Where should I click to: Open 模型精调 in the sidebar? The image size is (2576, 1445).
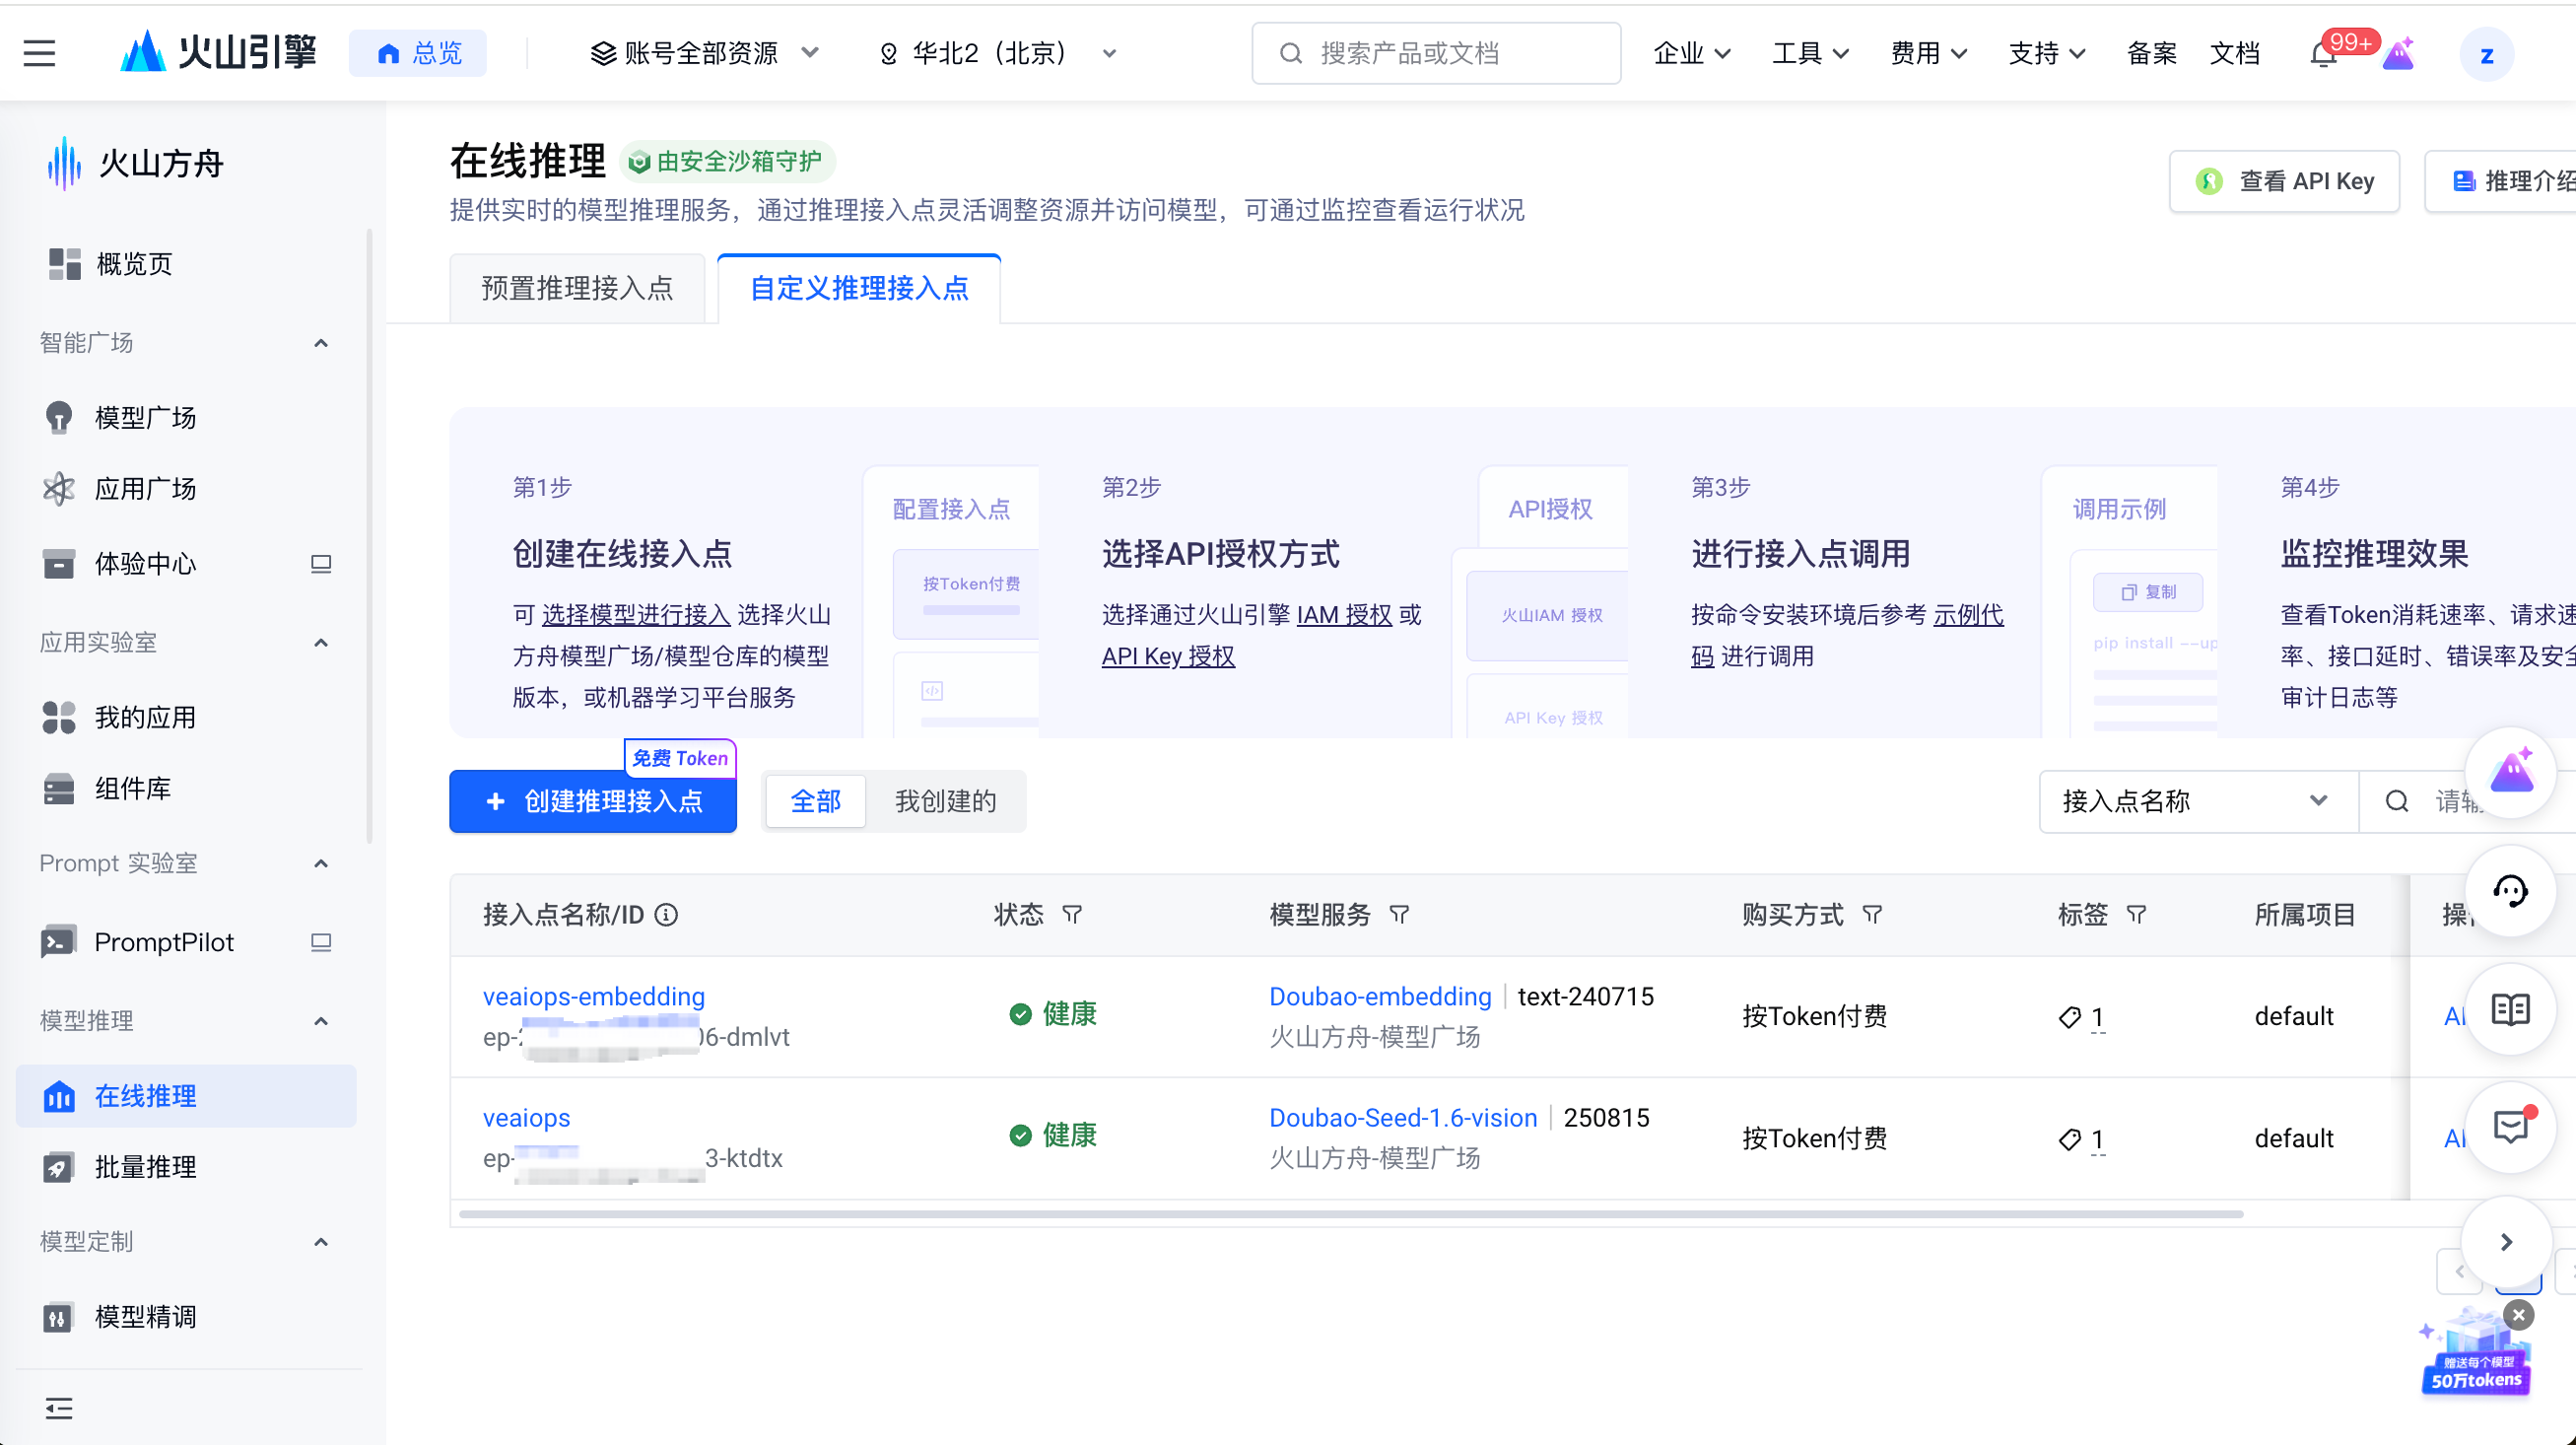pos(146,1316)
